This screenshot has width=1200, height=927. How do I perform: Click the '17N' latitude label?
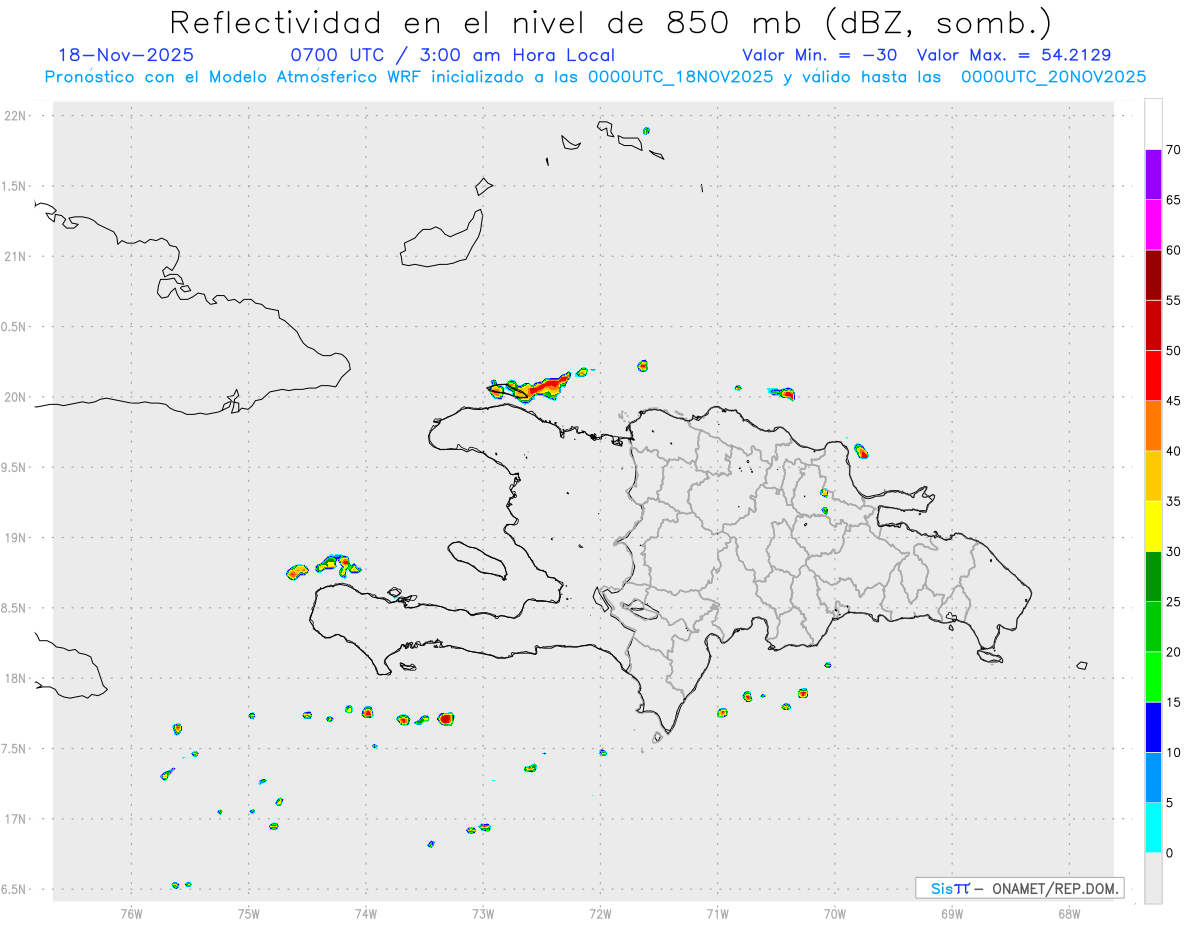click(17, 819)
